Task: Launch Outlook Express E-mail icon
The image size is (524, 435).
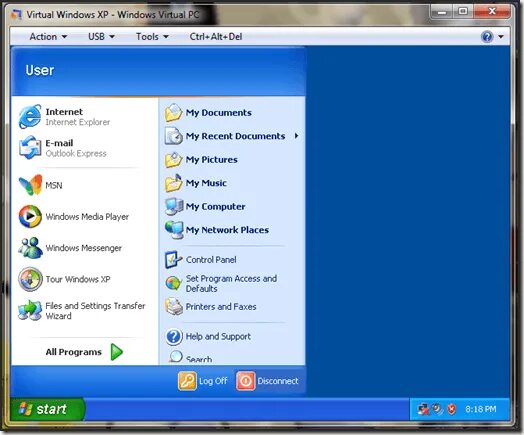Action: point(30,148)
